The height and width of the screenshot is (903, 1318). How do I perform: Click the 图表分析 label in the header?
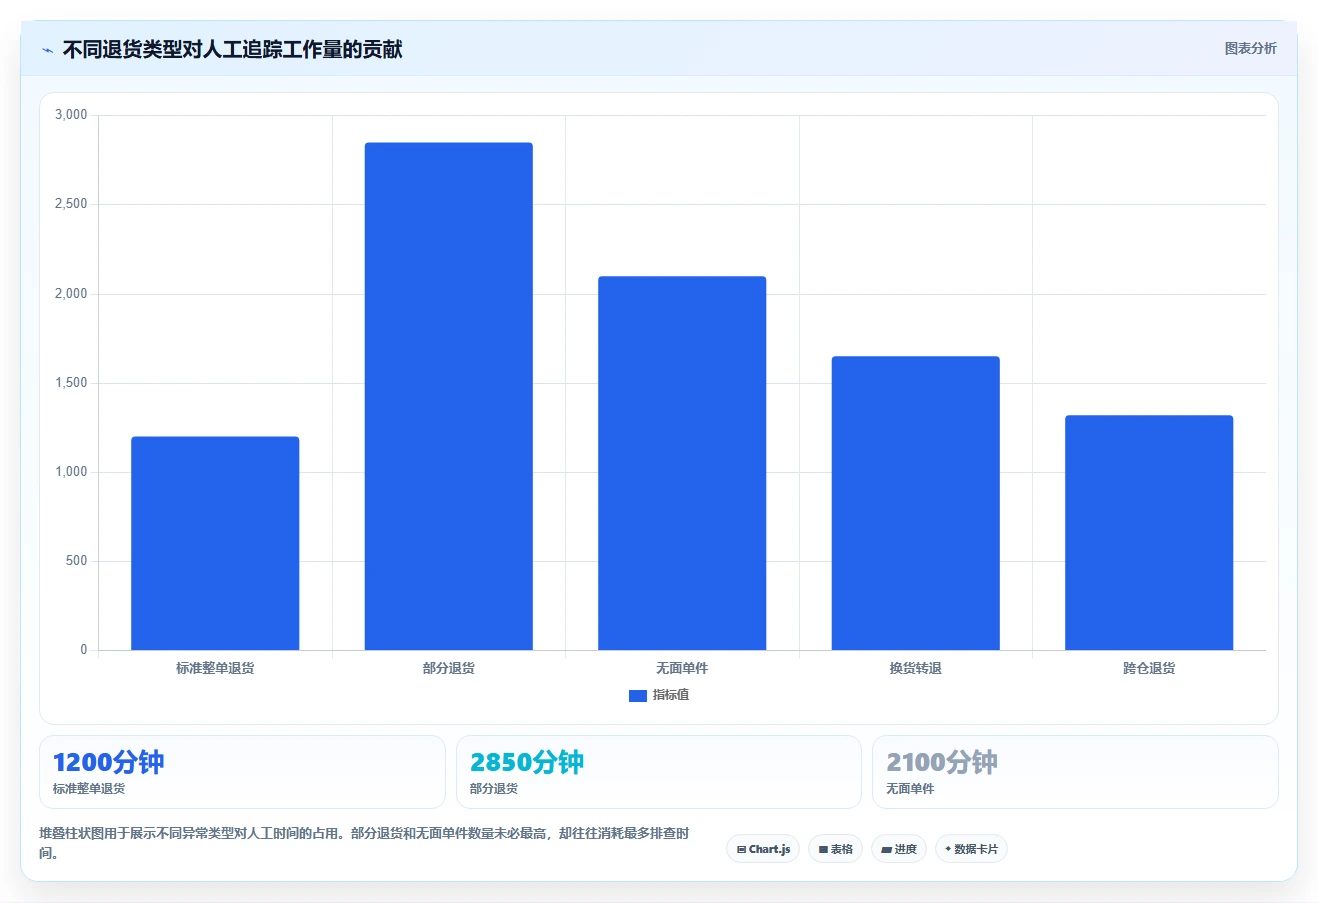(1250, 48)
